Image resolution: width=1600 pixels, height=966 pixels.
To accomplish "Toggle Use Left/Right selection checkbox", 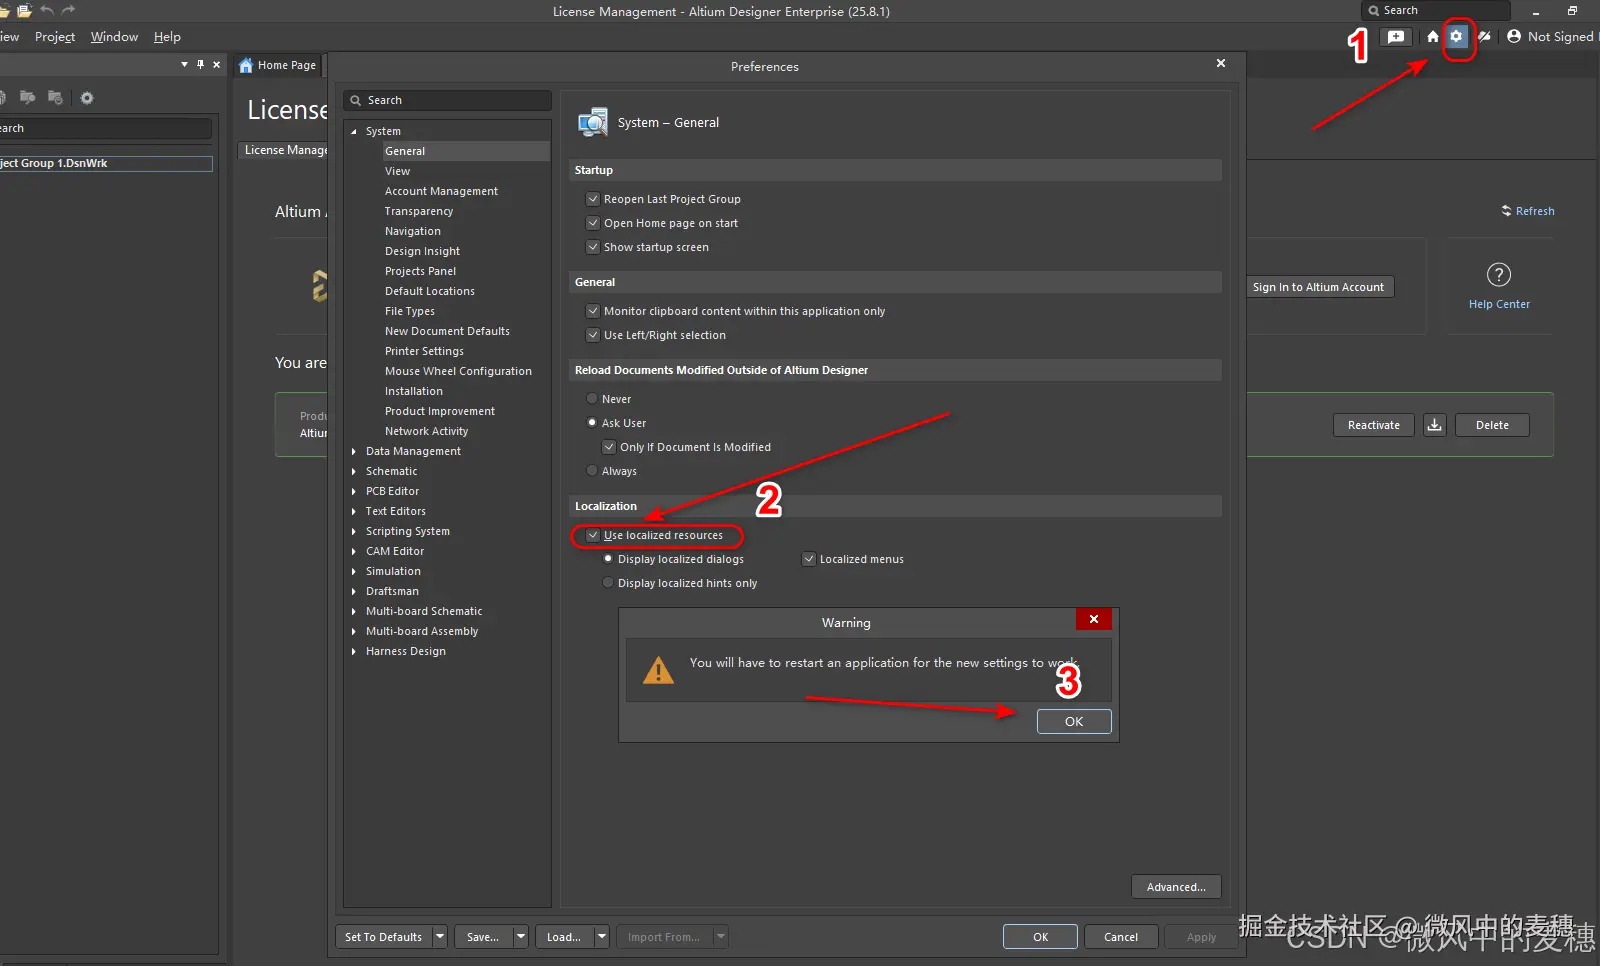I will [593, 335].
